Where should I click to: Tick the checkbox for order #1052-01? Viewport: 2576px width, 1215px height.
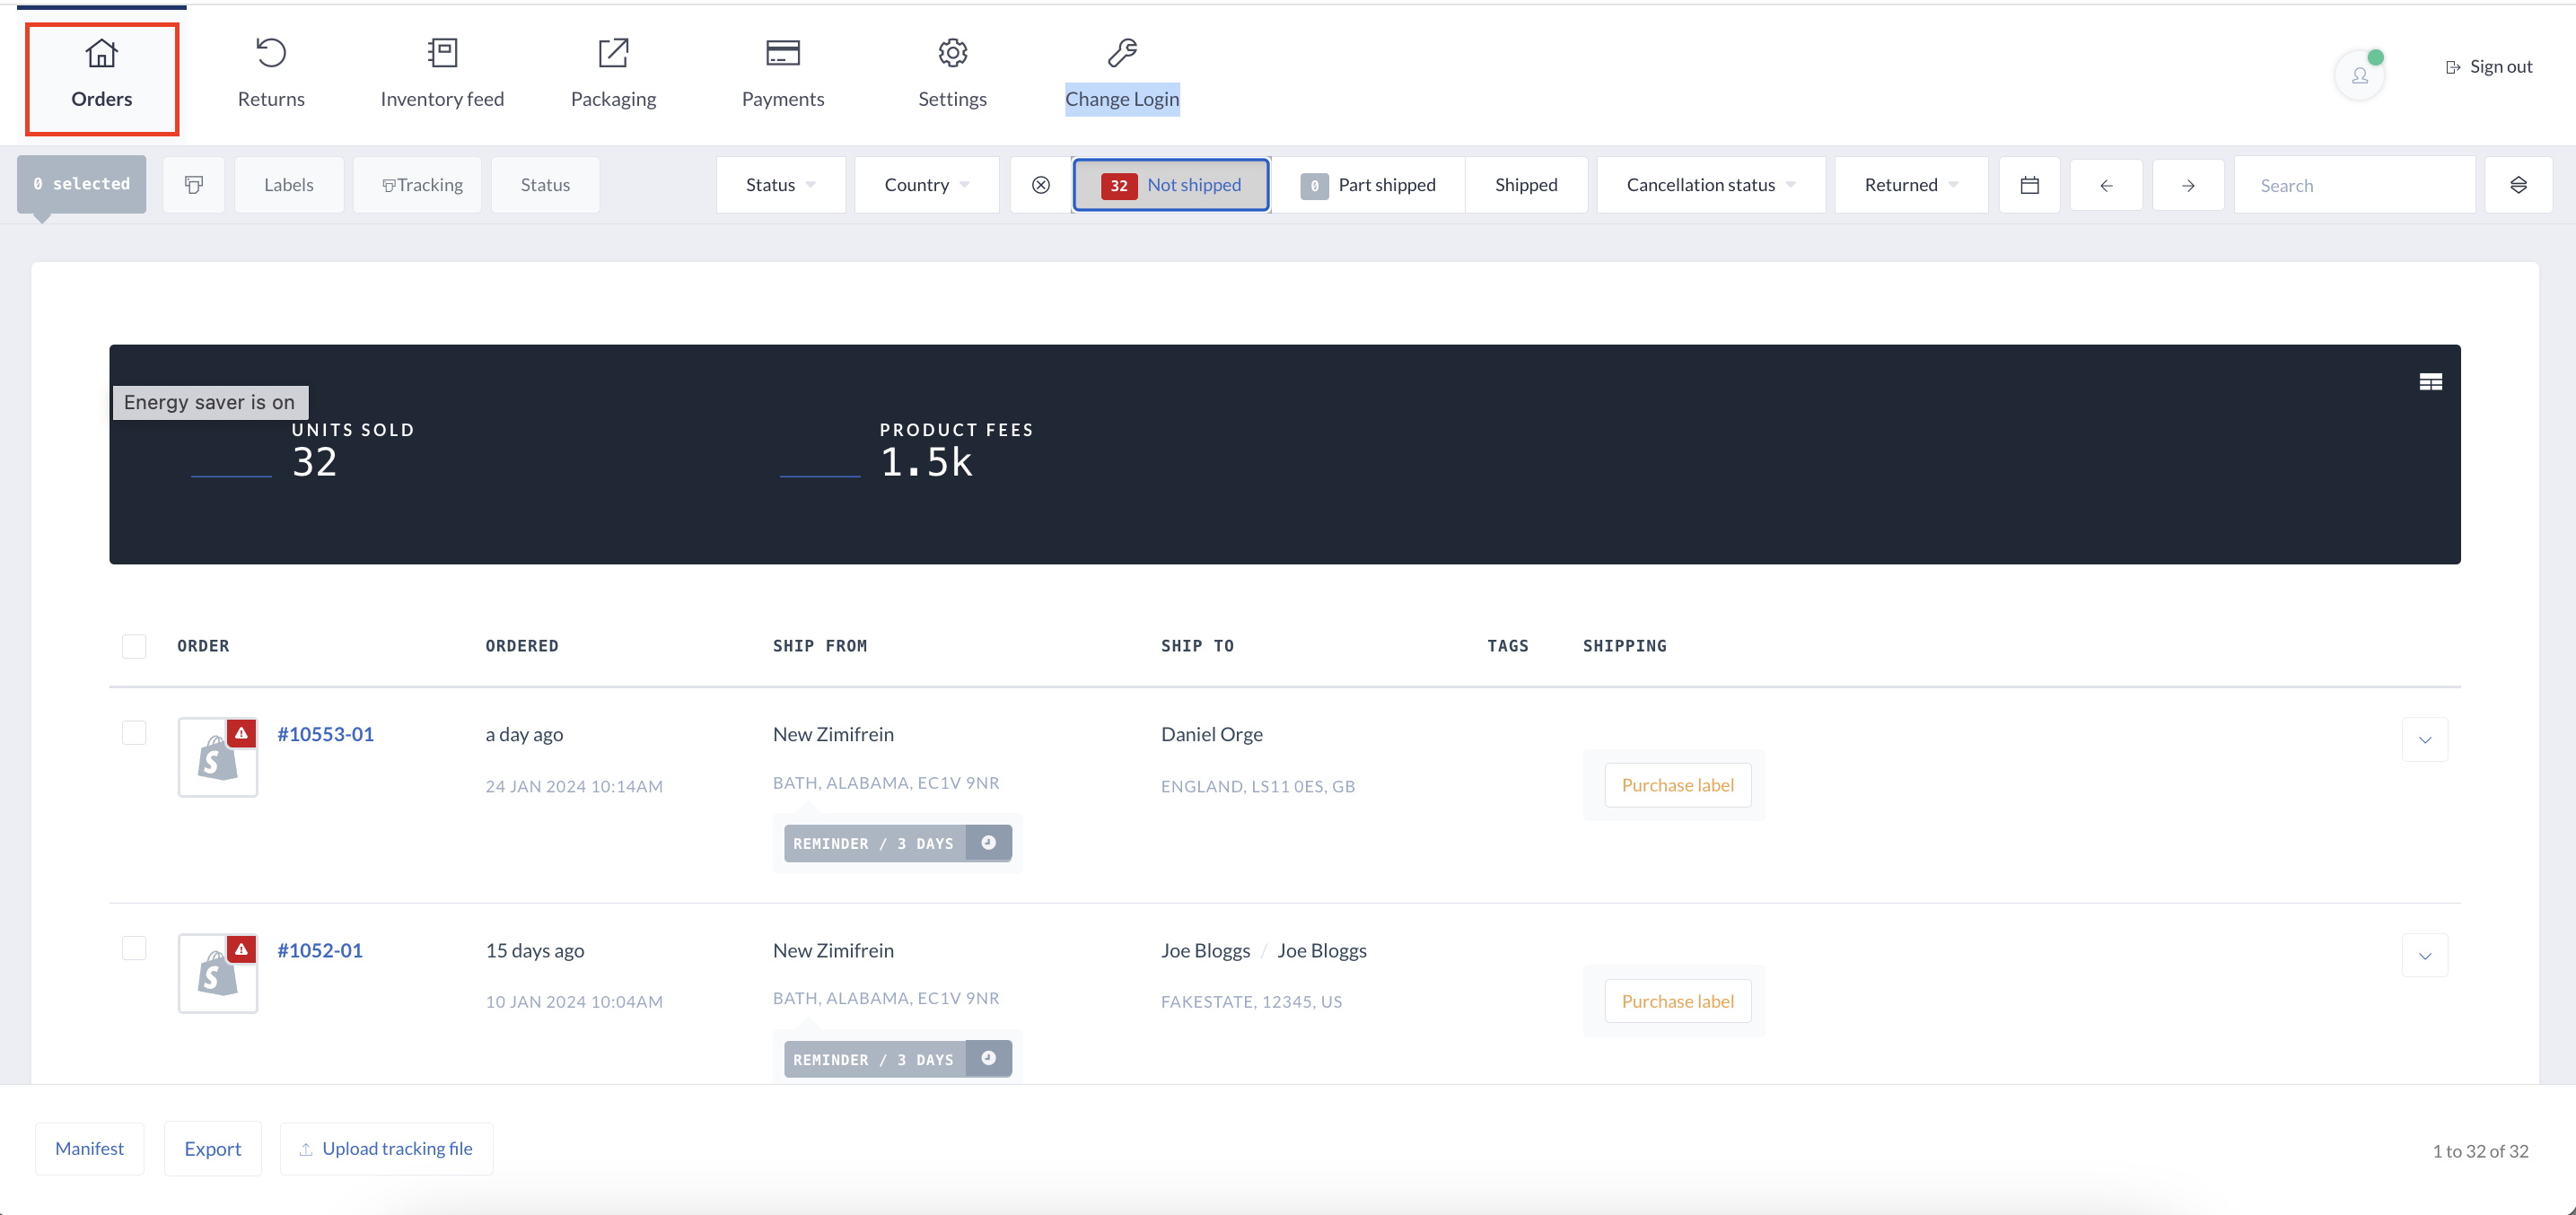pos(134,947)
